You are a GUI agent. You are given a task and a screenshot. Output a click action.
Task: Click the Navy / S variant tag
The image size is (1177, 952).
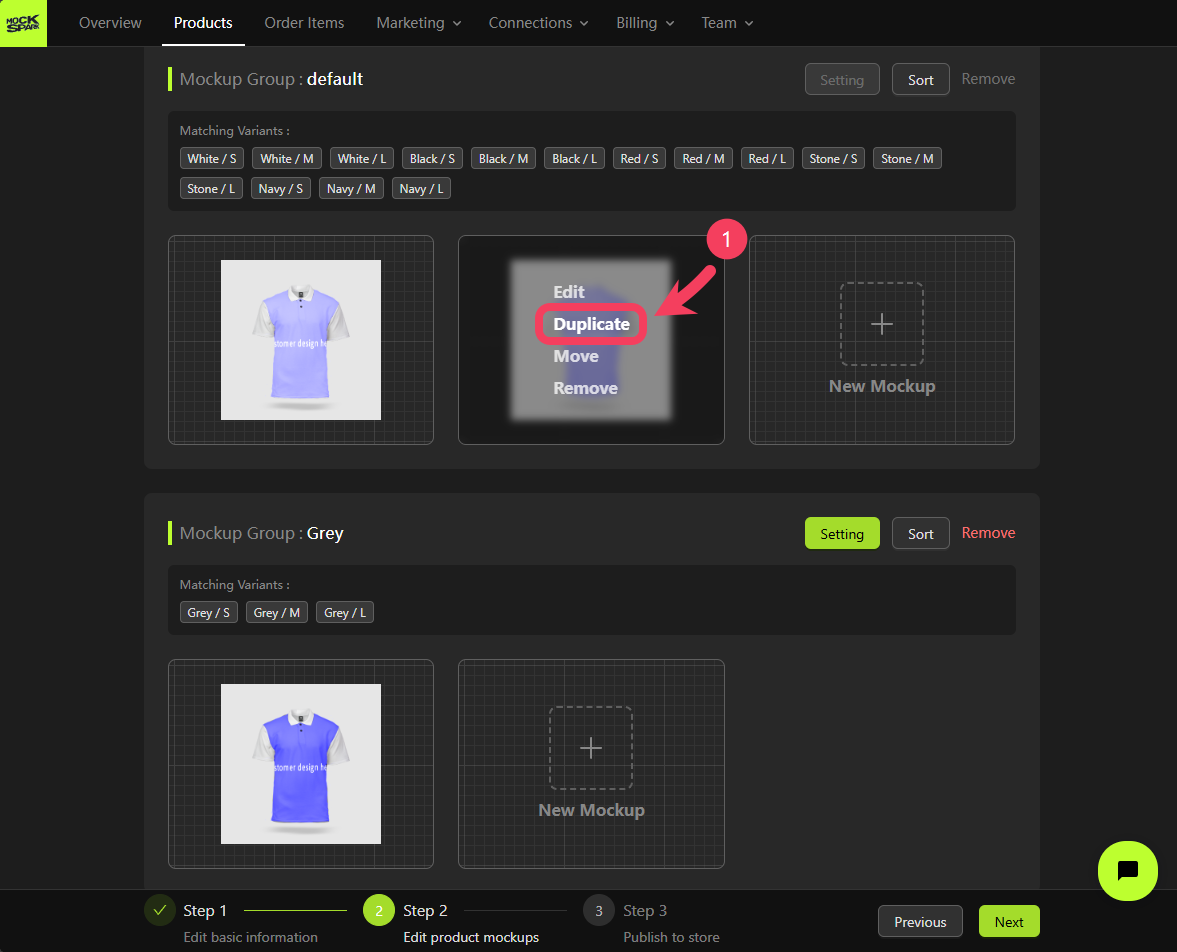(x=281, y=188)
